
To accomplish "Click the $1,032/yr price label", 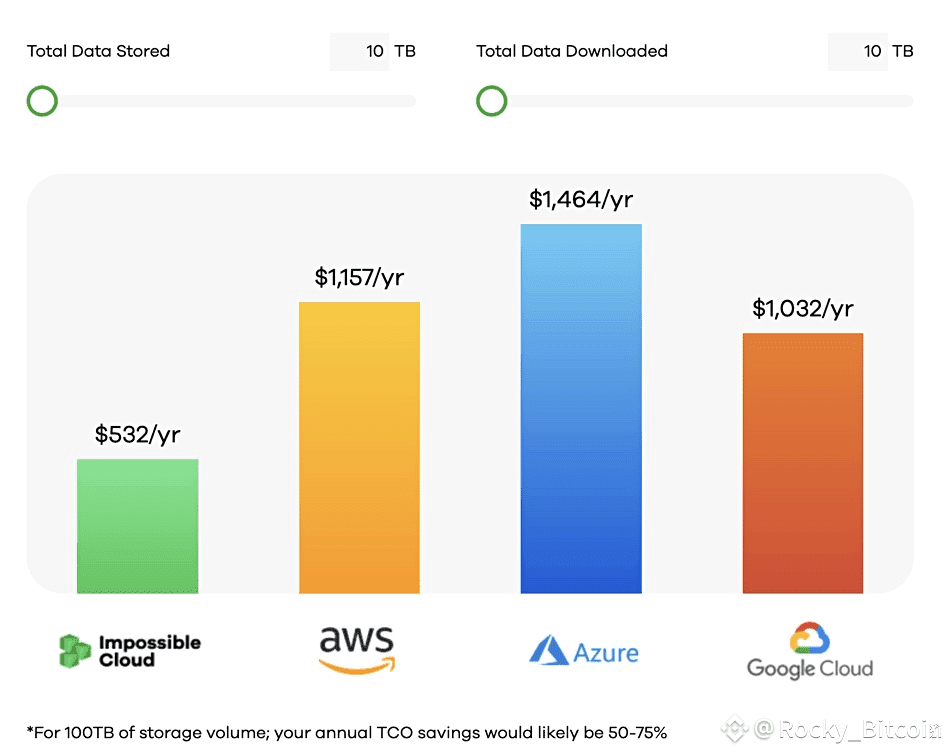I will pyautogui.click(x=803, y=309).
